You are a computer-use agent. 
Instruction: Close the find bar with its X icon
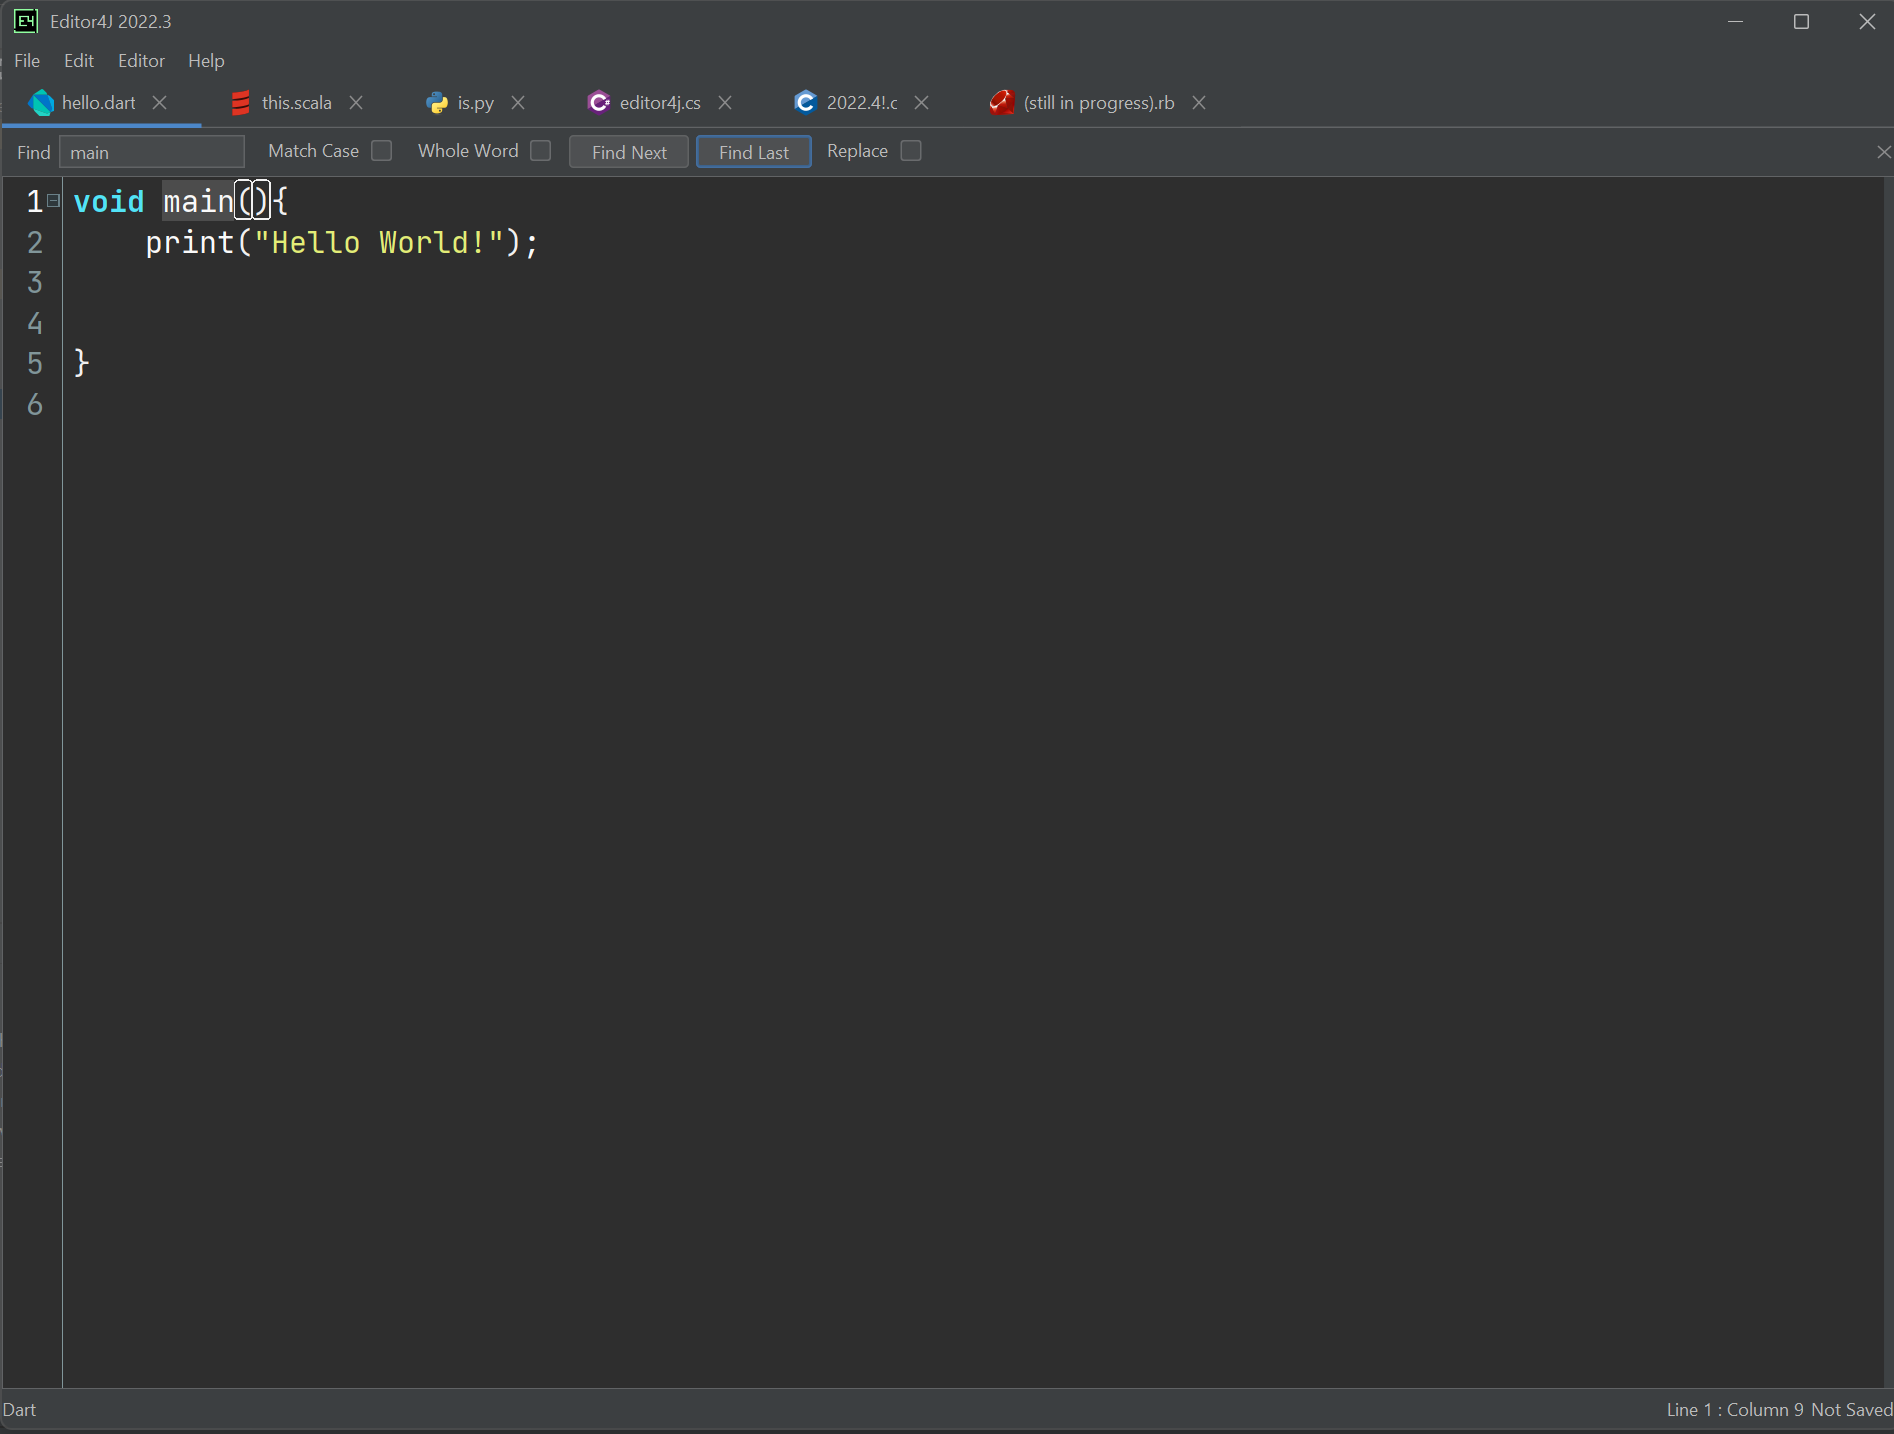1883,152
